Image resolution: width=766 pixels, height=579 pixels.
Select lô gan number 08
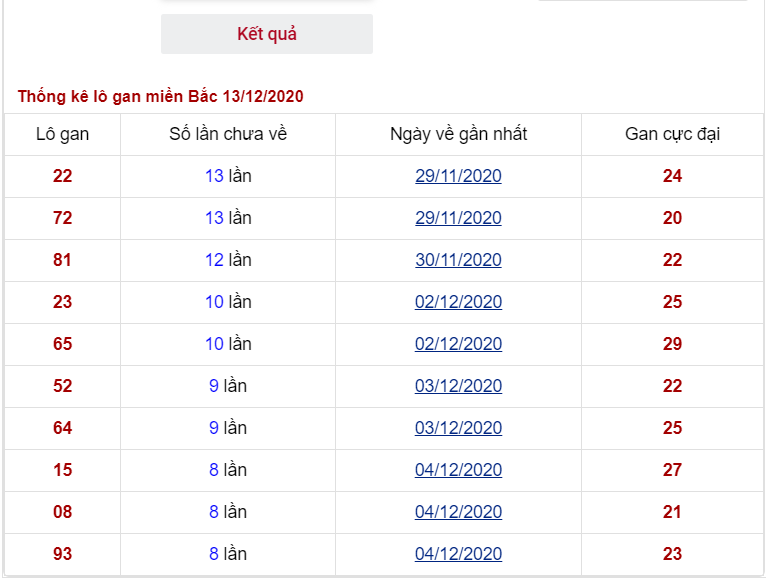[x=63, y=512]
